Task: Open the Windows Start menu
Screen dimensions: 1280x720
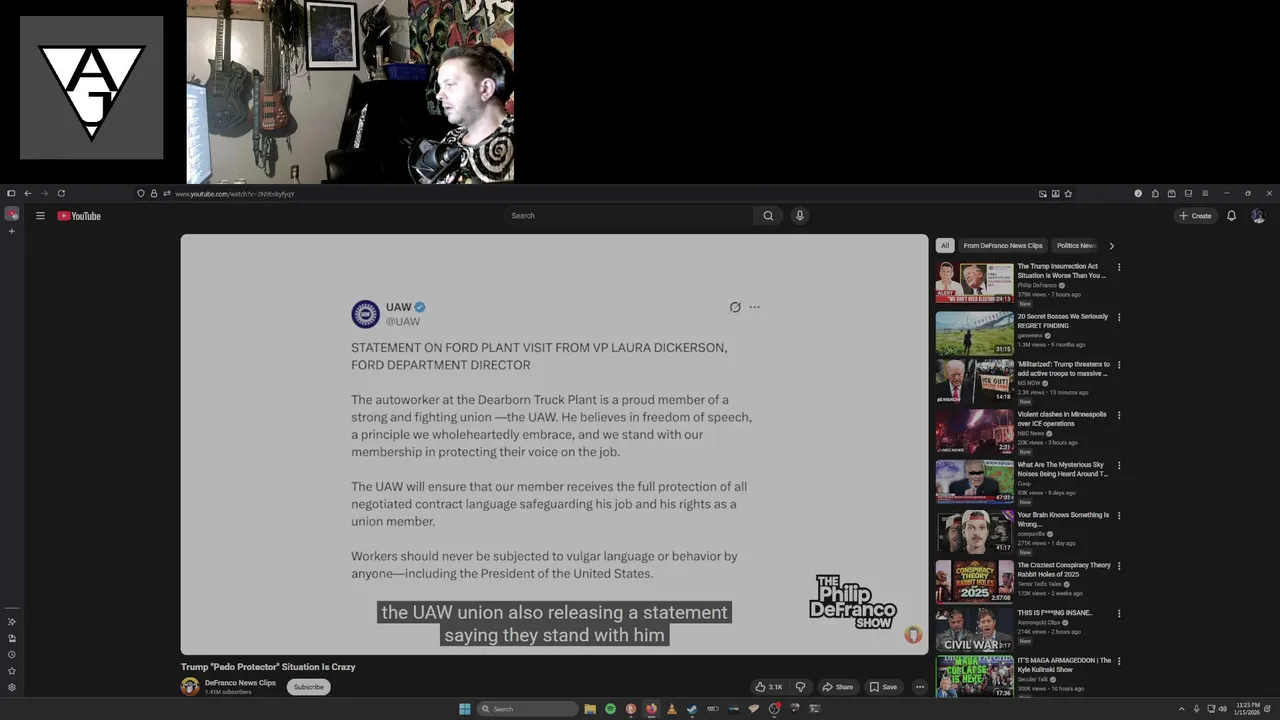Action: 465,709
